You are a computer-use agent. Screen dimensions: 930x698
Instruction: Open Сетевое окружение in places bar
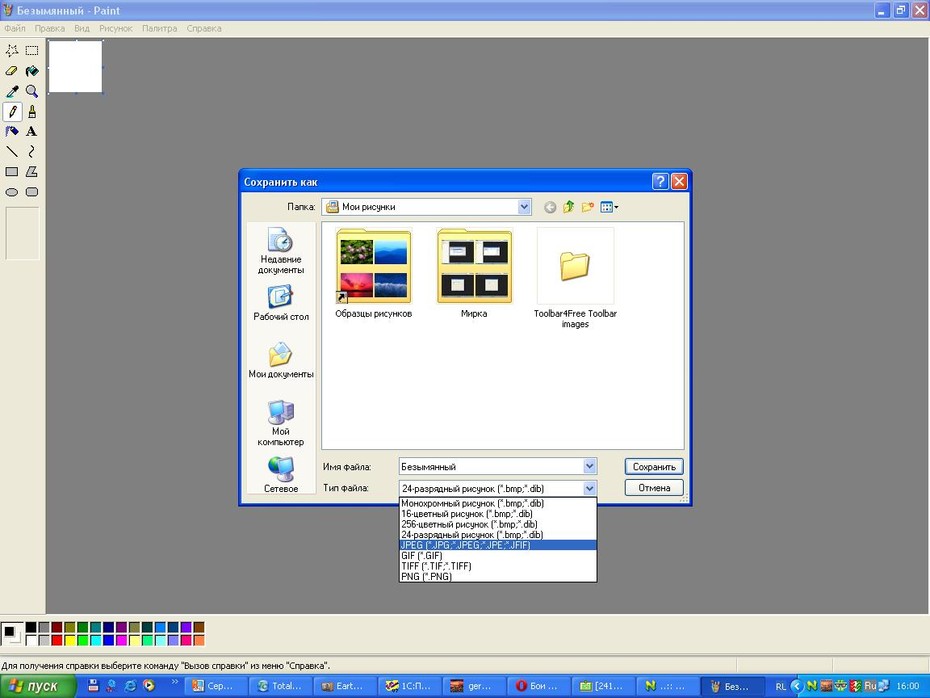[281, 474]
